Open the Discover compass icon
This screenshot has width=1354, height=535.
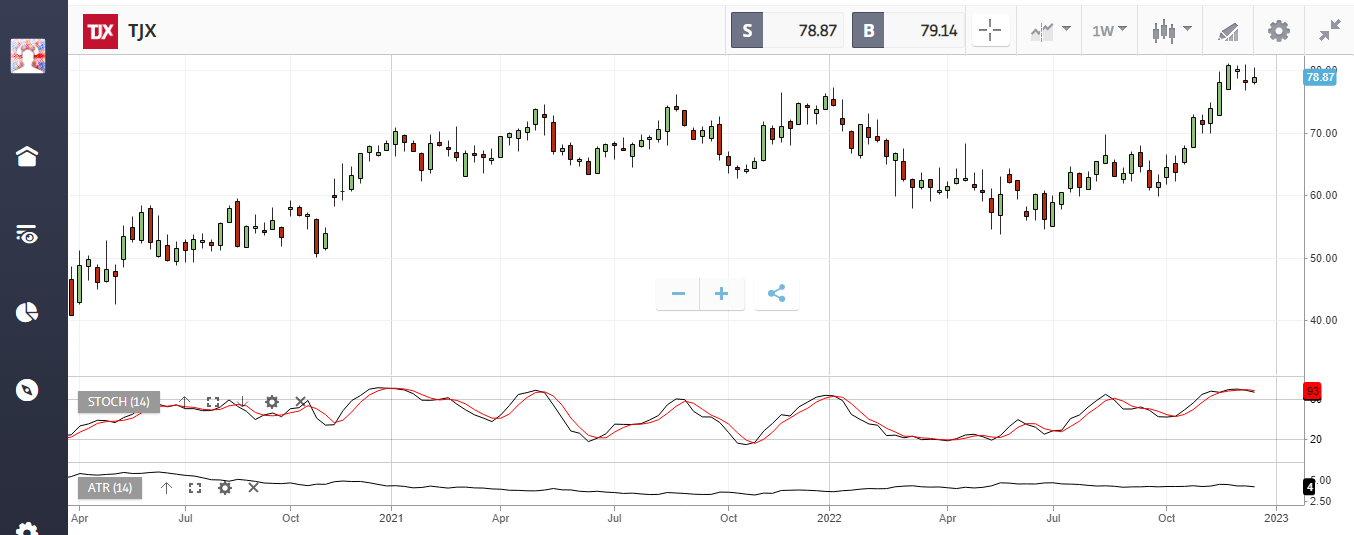(27, 390)
